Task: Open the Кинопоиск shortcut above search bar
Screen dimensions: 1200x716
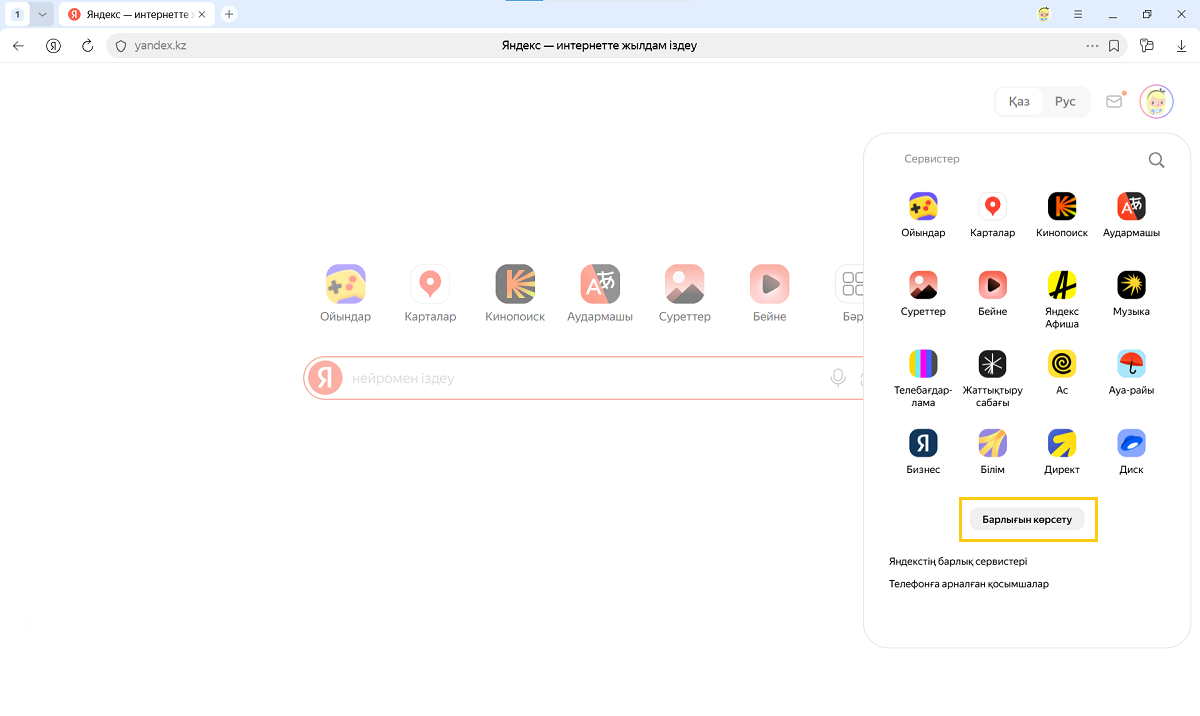Action: 515,294
